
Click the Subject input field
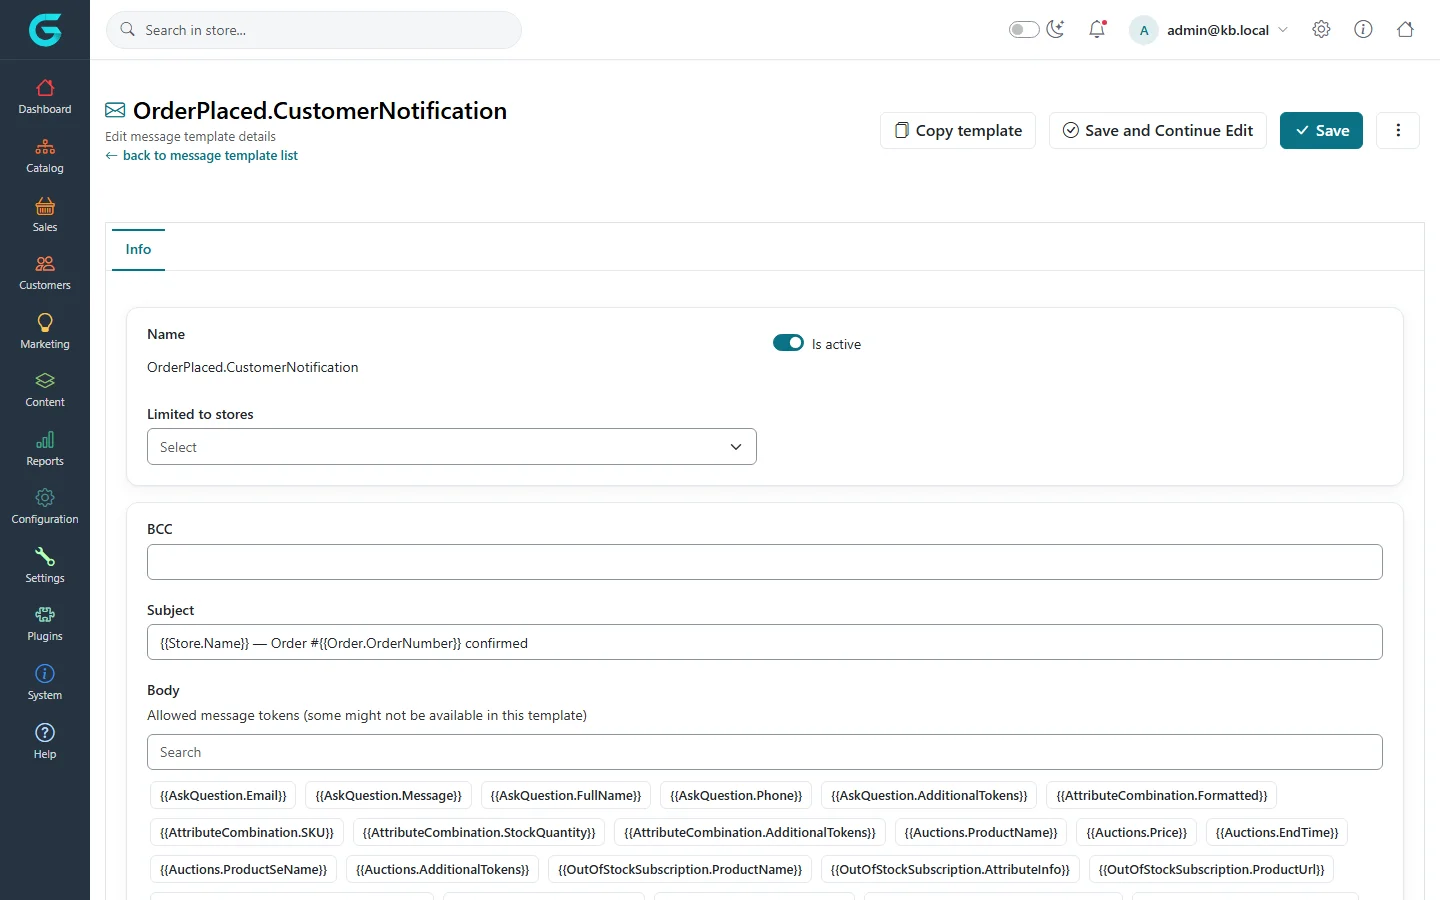(765, 642)
